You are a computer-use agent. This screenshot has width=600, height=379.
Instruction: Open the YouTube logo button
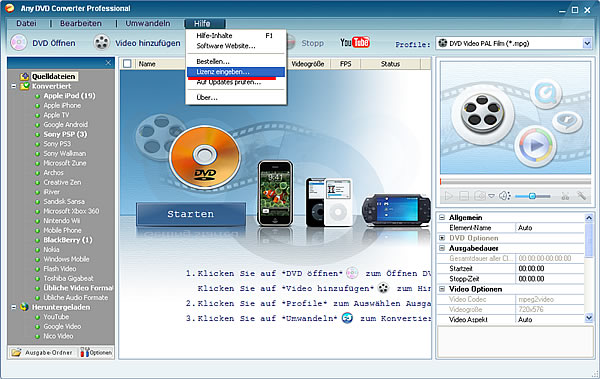click(355, 42)
